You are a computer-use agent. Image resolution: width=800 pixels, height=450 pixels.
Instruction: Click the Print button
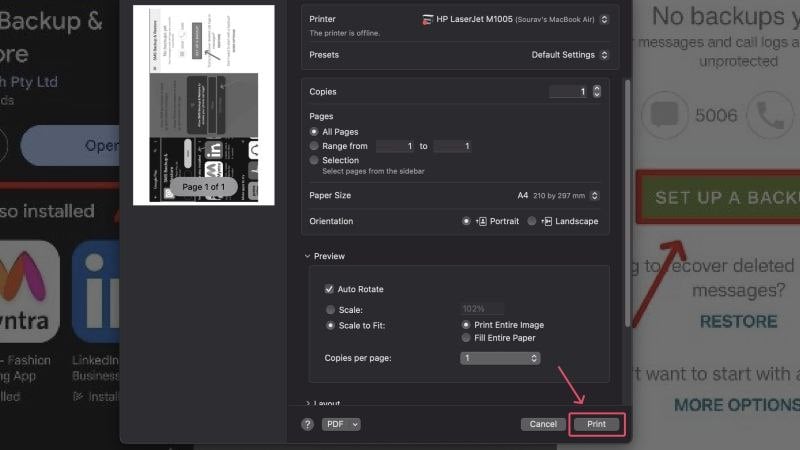point(597,424)
